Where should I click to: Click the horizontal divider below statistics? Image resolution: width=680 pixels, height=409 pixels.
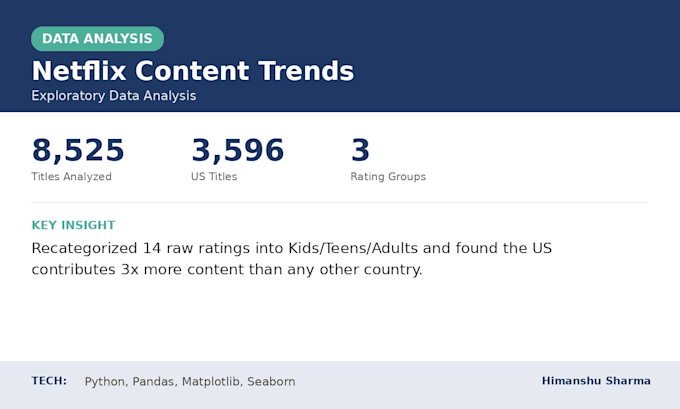pos(340,203)
